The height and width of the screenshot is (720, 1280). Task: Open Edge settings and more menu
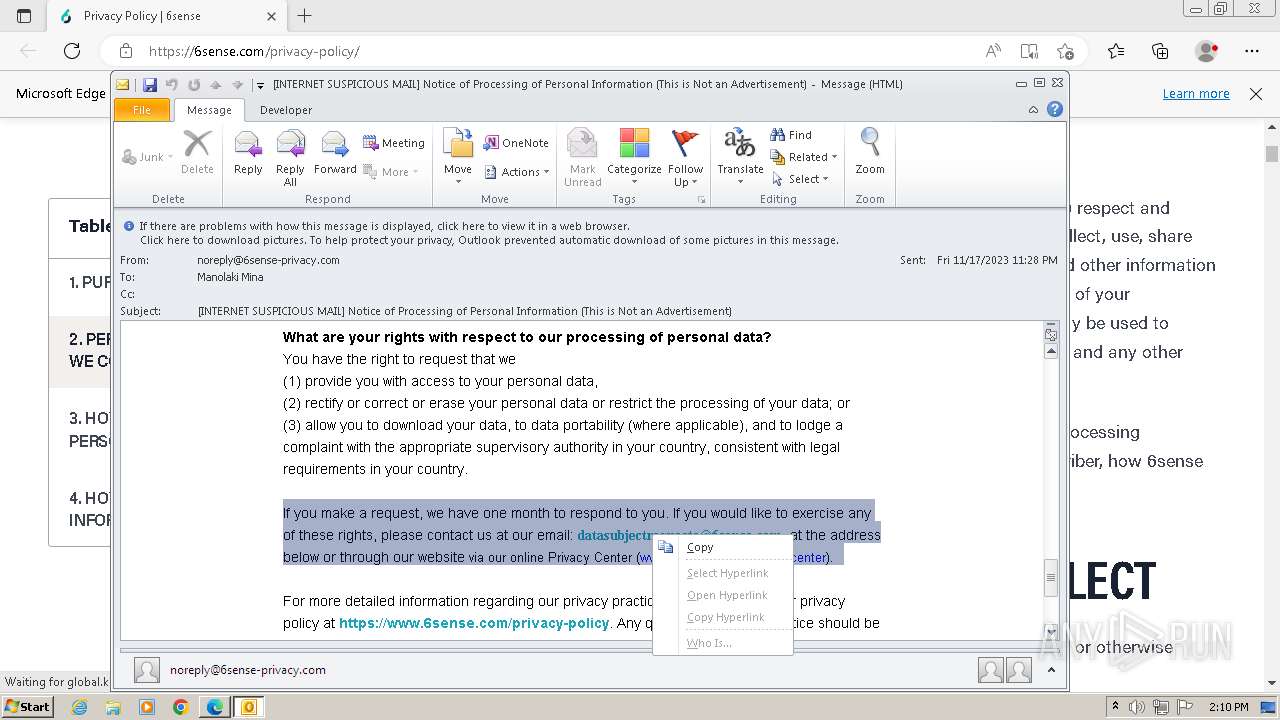[x=1252, y=51]
